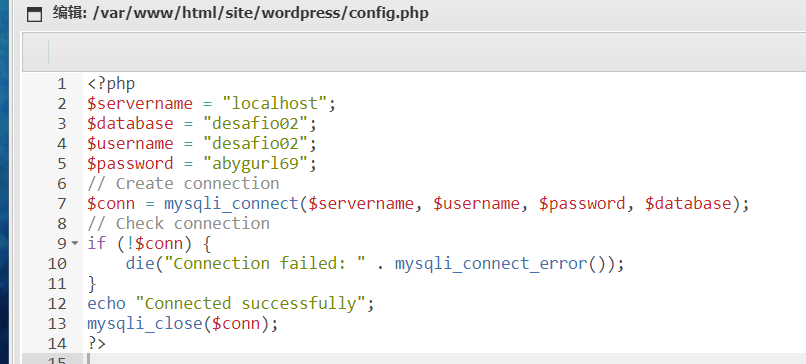The image size is (806, 364).
Task: Click the "abygurl69" password string
Action: [x=255, y=164]
